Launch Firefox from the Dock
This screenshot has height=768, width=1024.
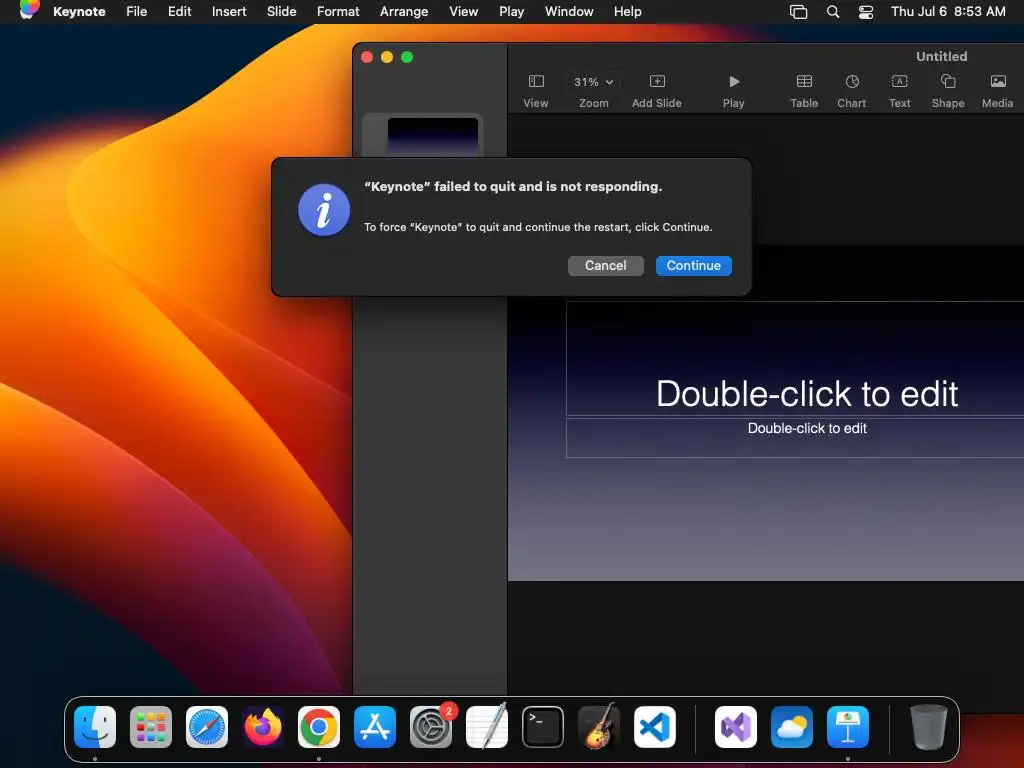263,727
